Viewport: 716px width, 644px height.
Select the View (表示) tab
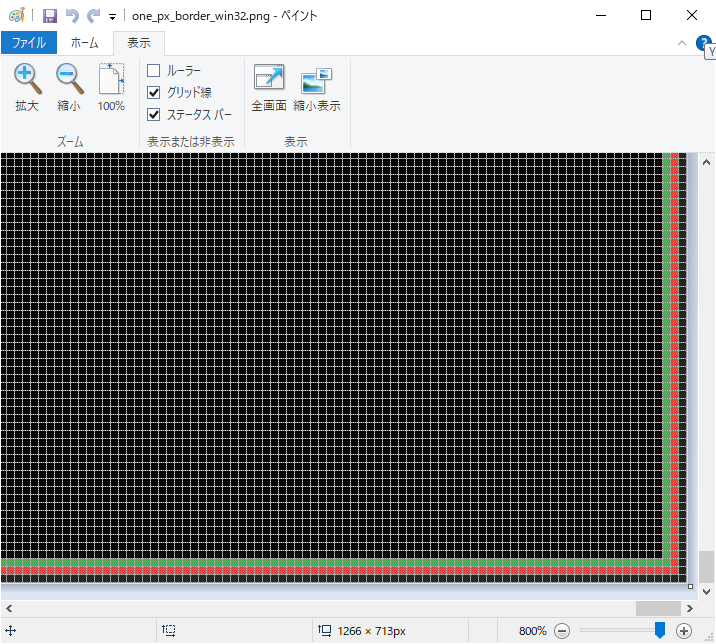click(x=139, y=43)
